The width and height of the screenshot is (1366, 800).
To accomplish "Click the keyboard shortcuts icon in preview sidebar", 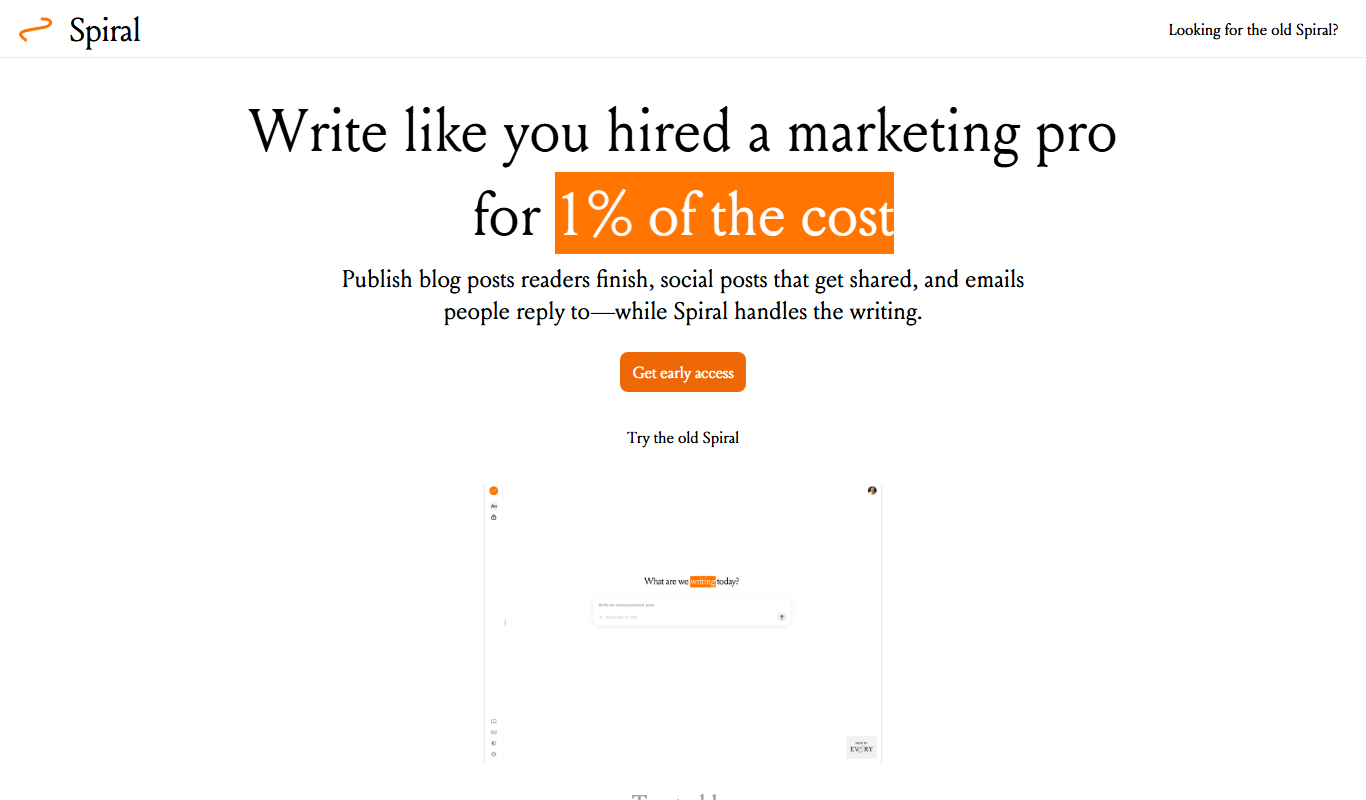I will 494,732.
